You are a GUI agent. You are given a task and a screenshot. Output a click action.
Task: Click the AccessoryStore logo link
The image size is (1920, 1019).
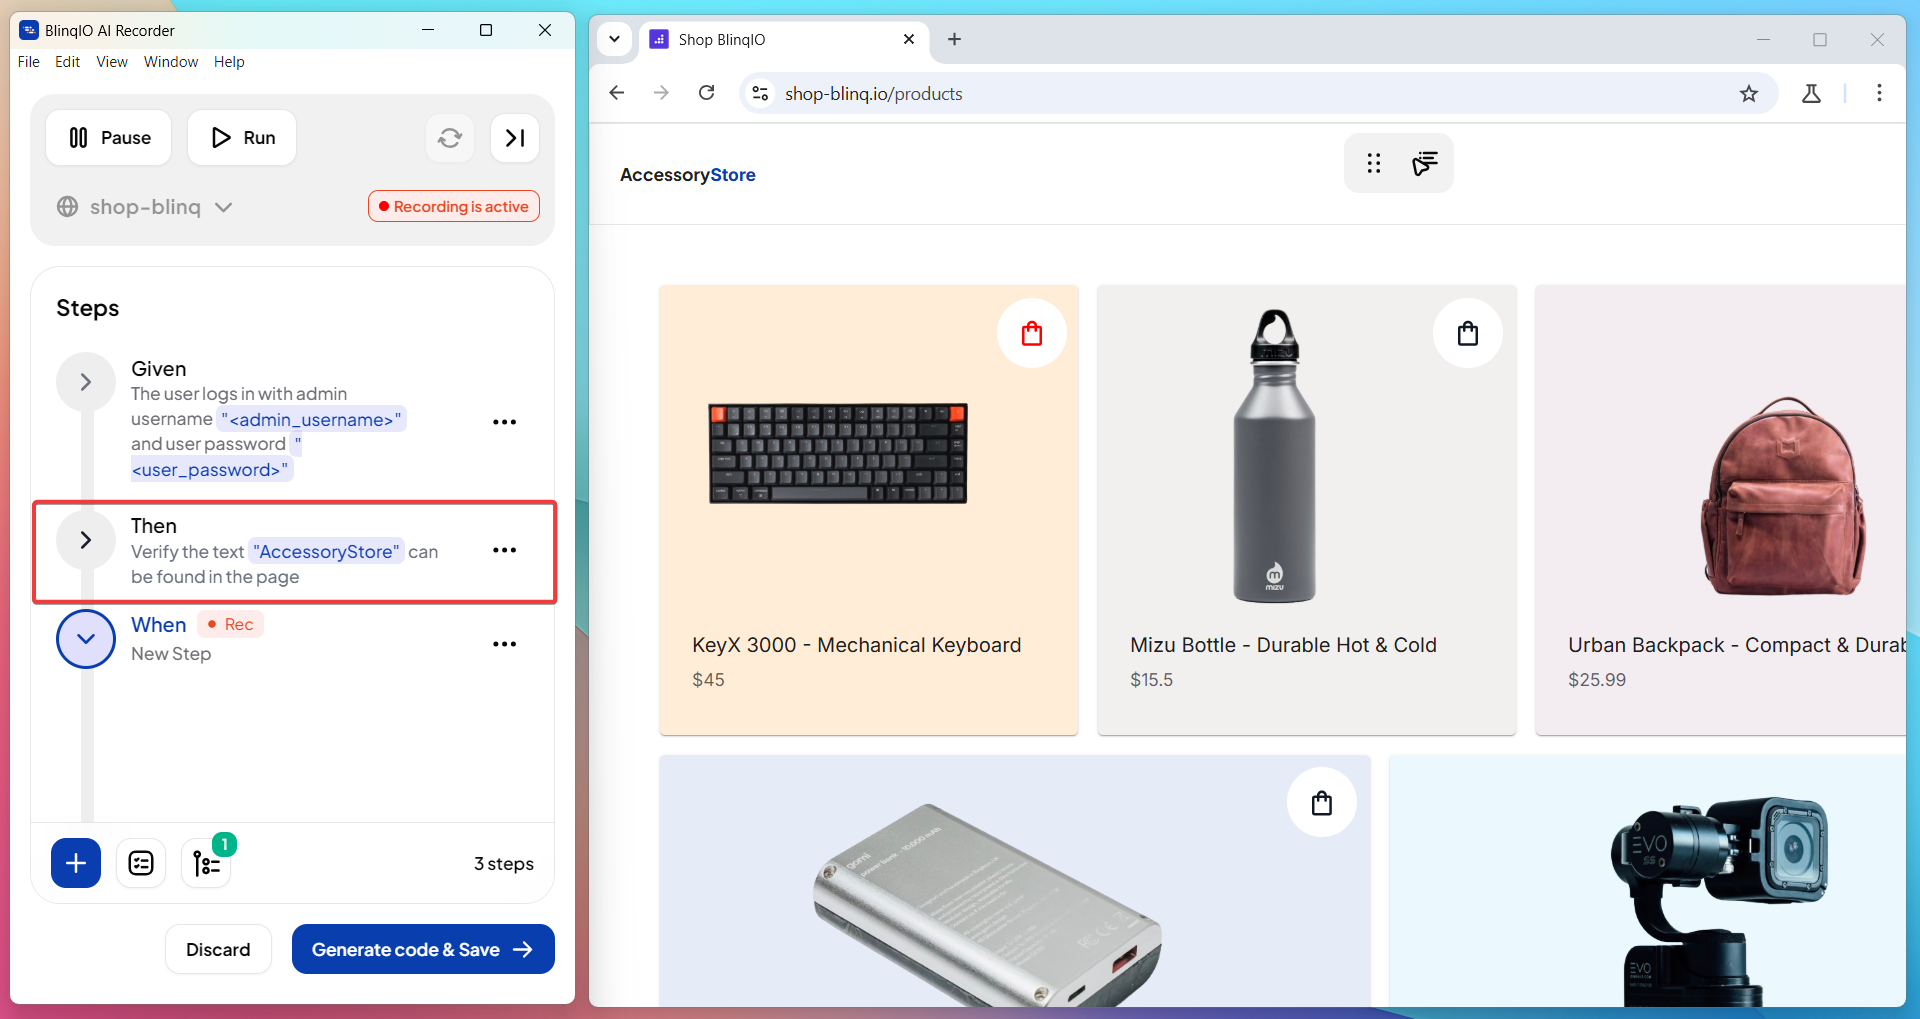coord(688,175)
